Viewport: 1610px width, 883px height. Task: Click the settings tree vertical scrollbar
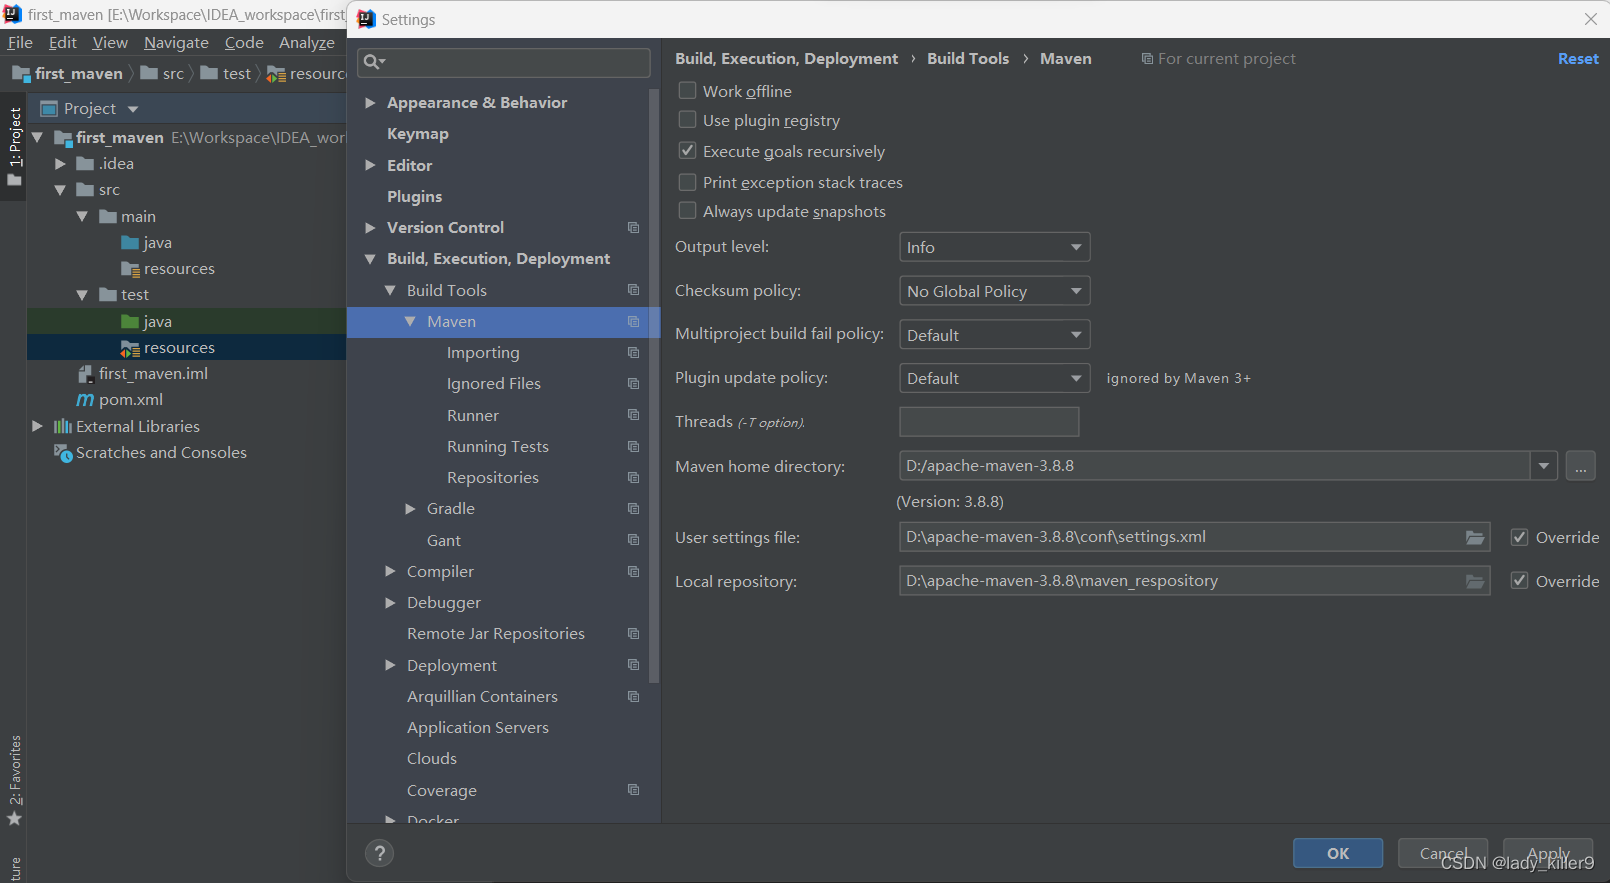click(x=655, y=385)
